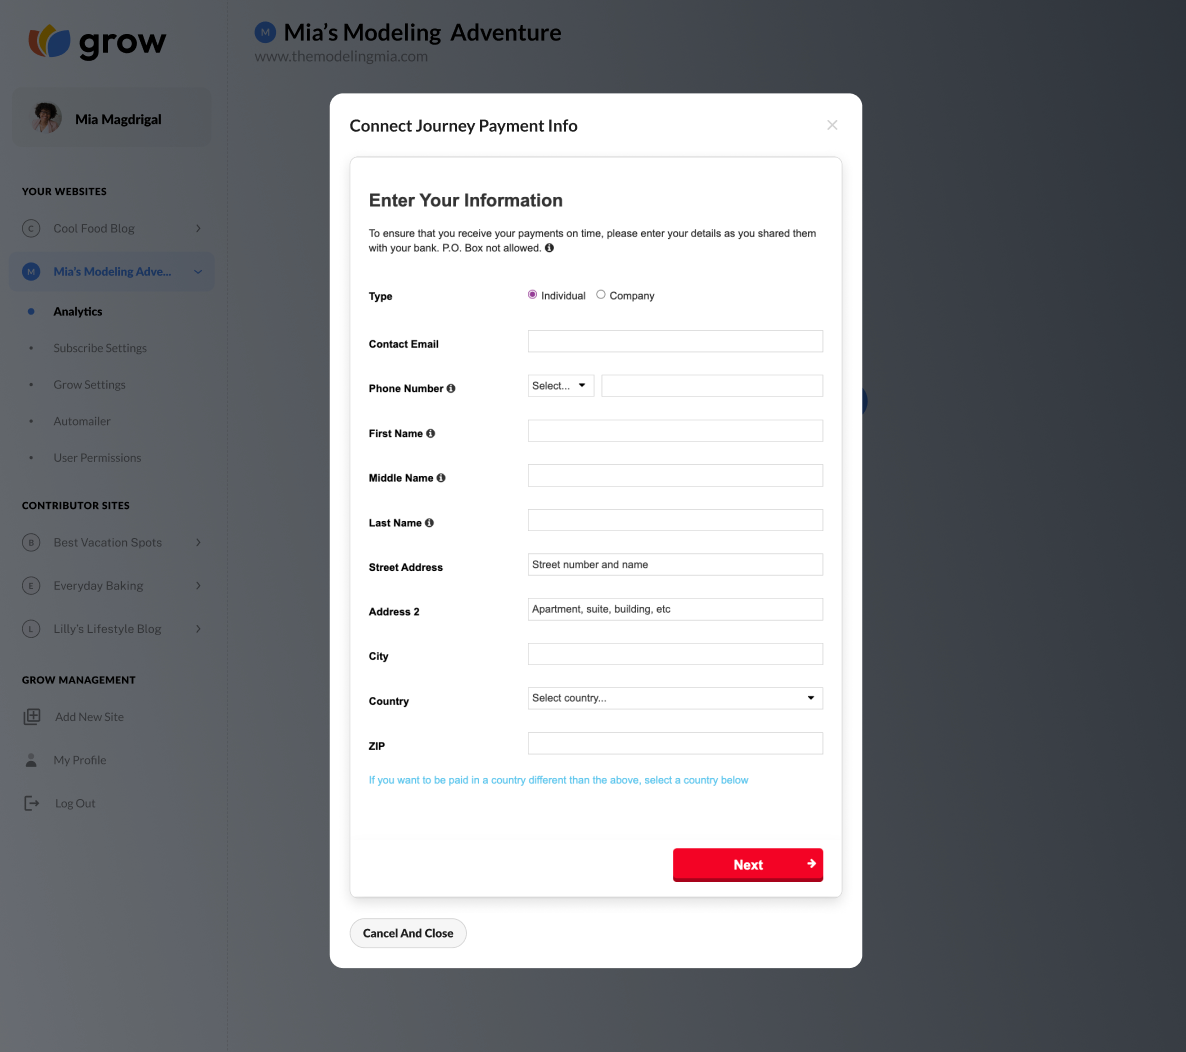This screenshot has height=1052, width=1186.
Task: Open the Everyday Baking contributor site
Action: [x=98, y=585]
